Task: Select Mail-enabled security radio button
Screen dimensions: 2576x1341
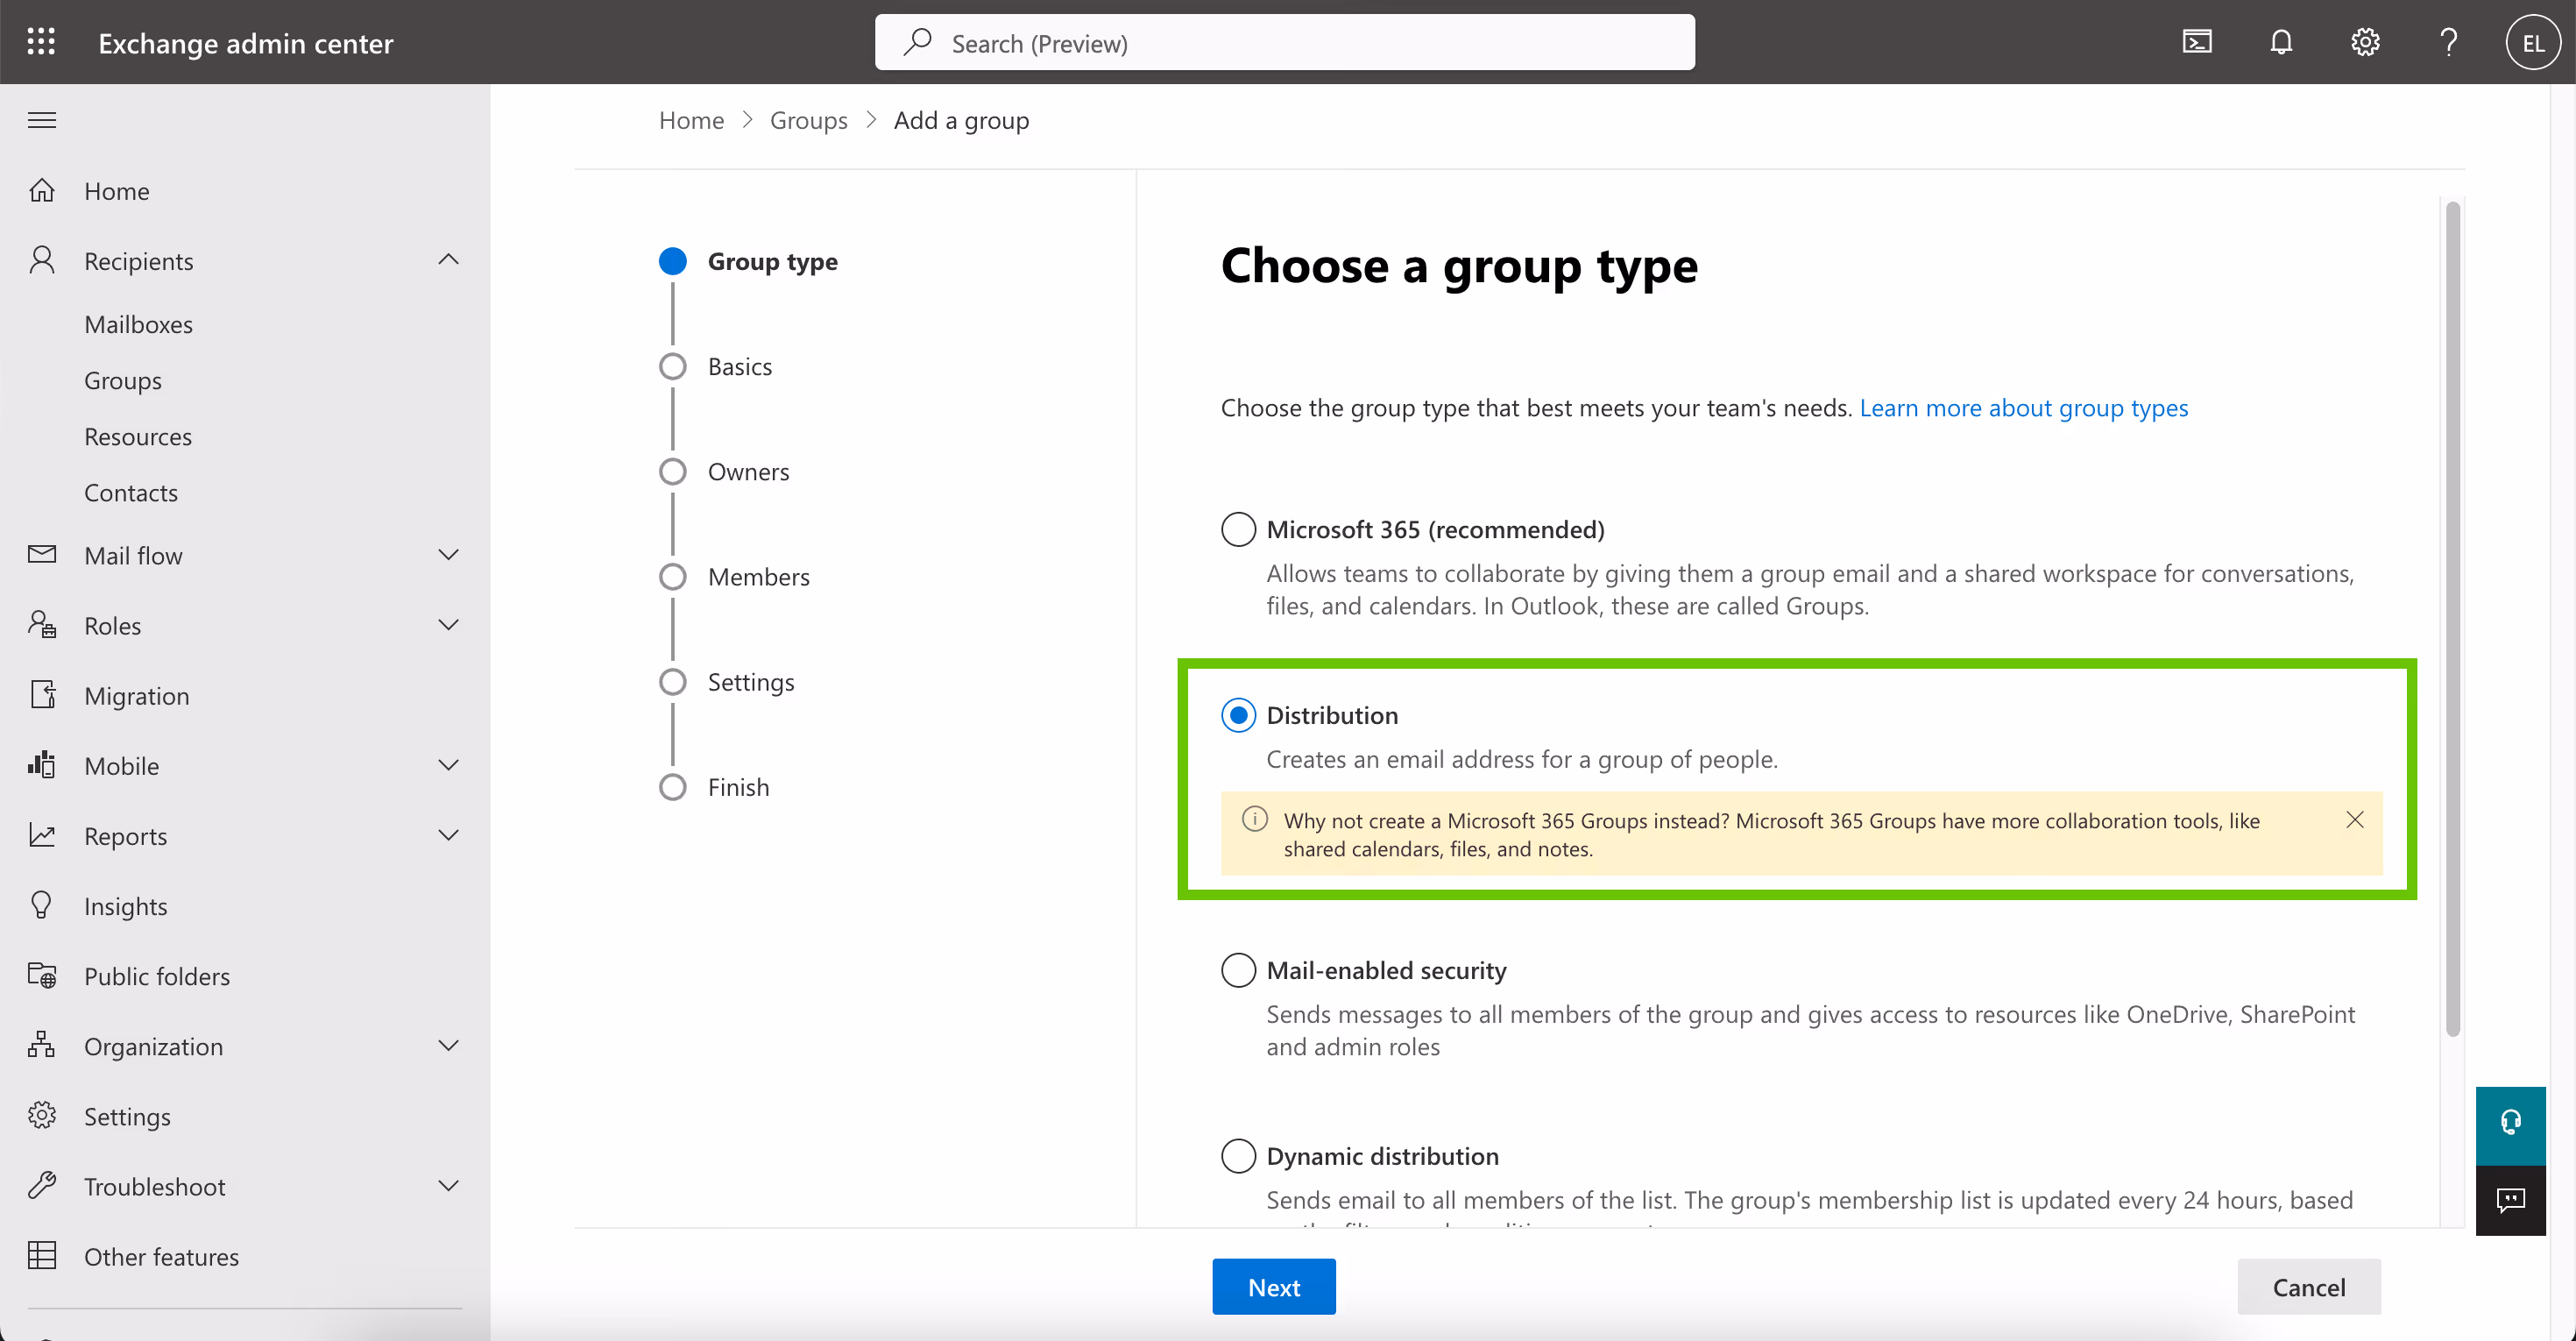Action: coord(1238,970)
